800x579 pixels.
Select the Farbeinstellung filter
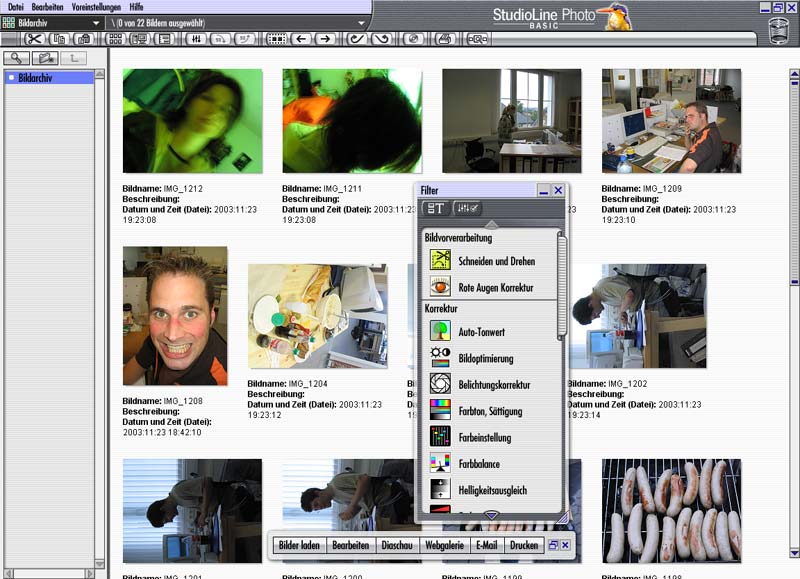coord(470,437)
